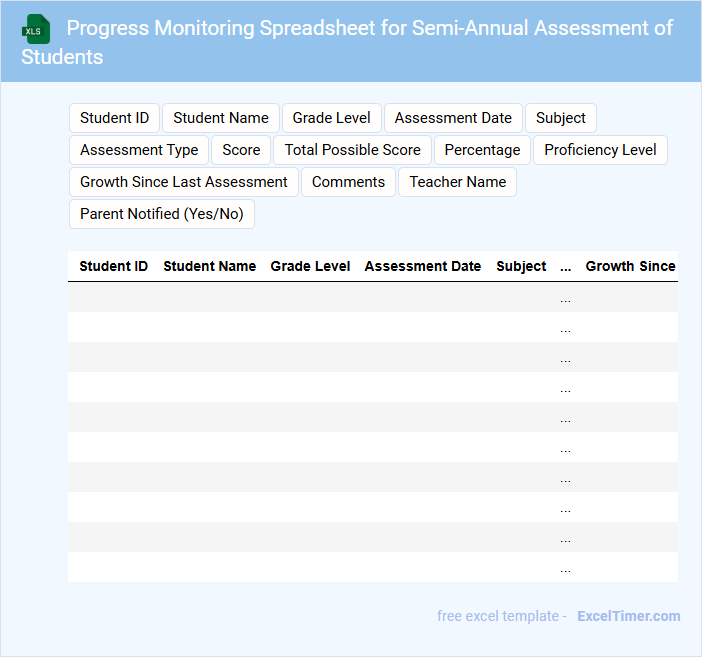Open the ExcelTimer.com link
Viewport: 702px width, 657px height.
coord(628,616)
